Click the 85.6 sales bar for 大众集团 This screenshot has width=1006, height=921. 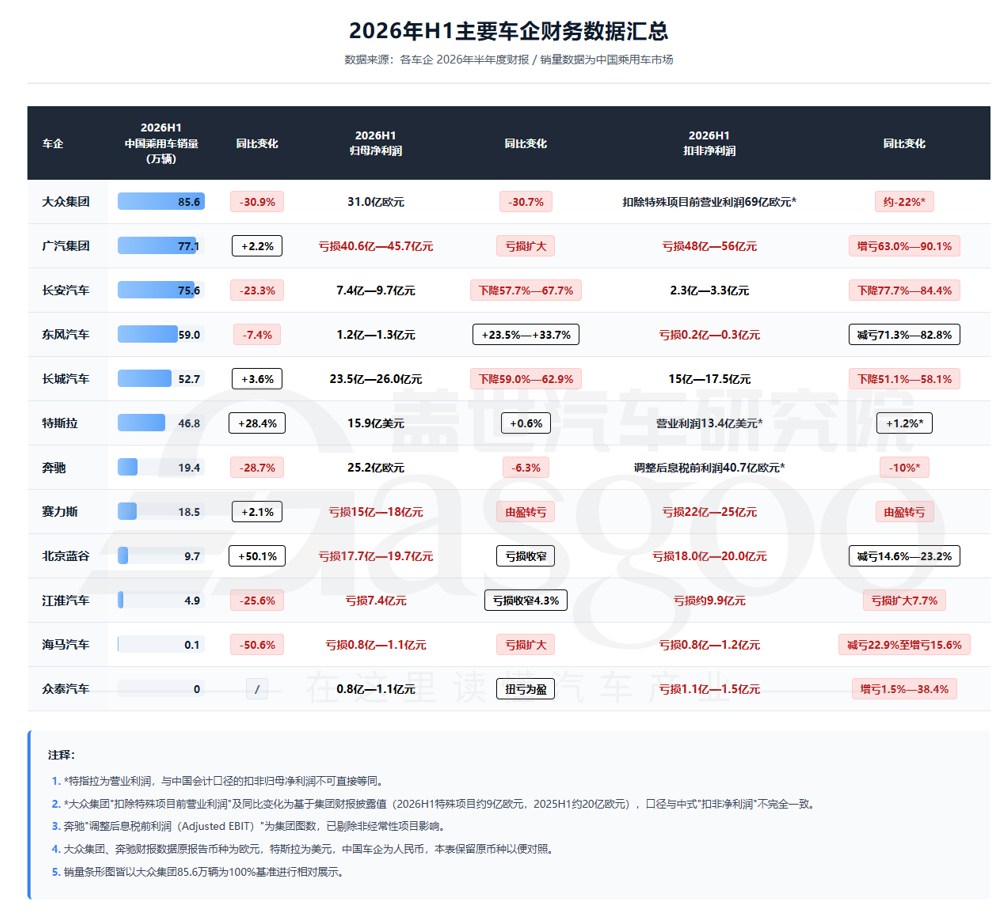point(161,201)
